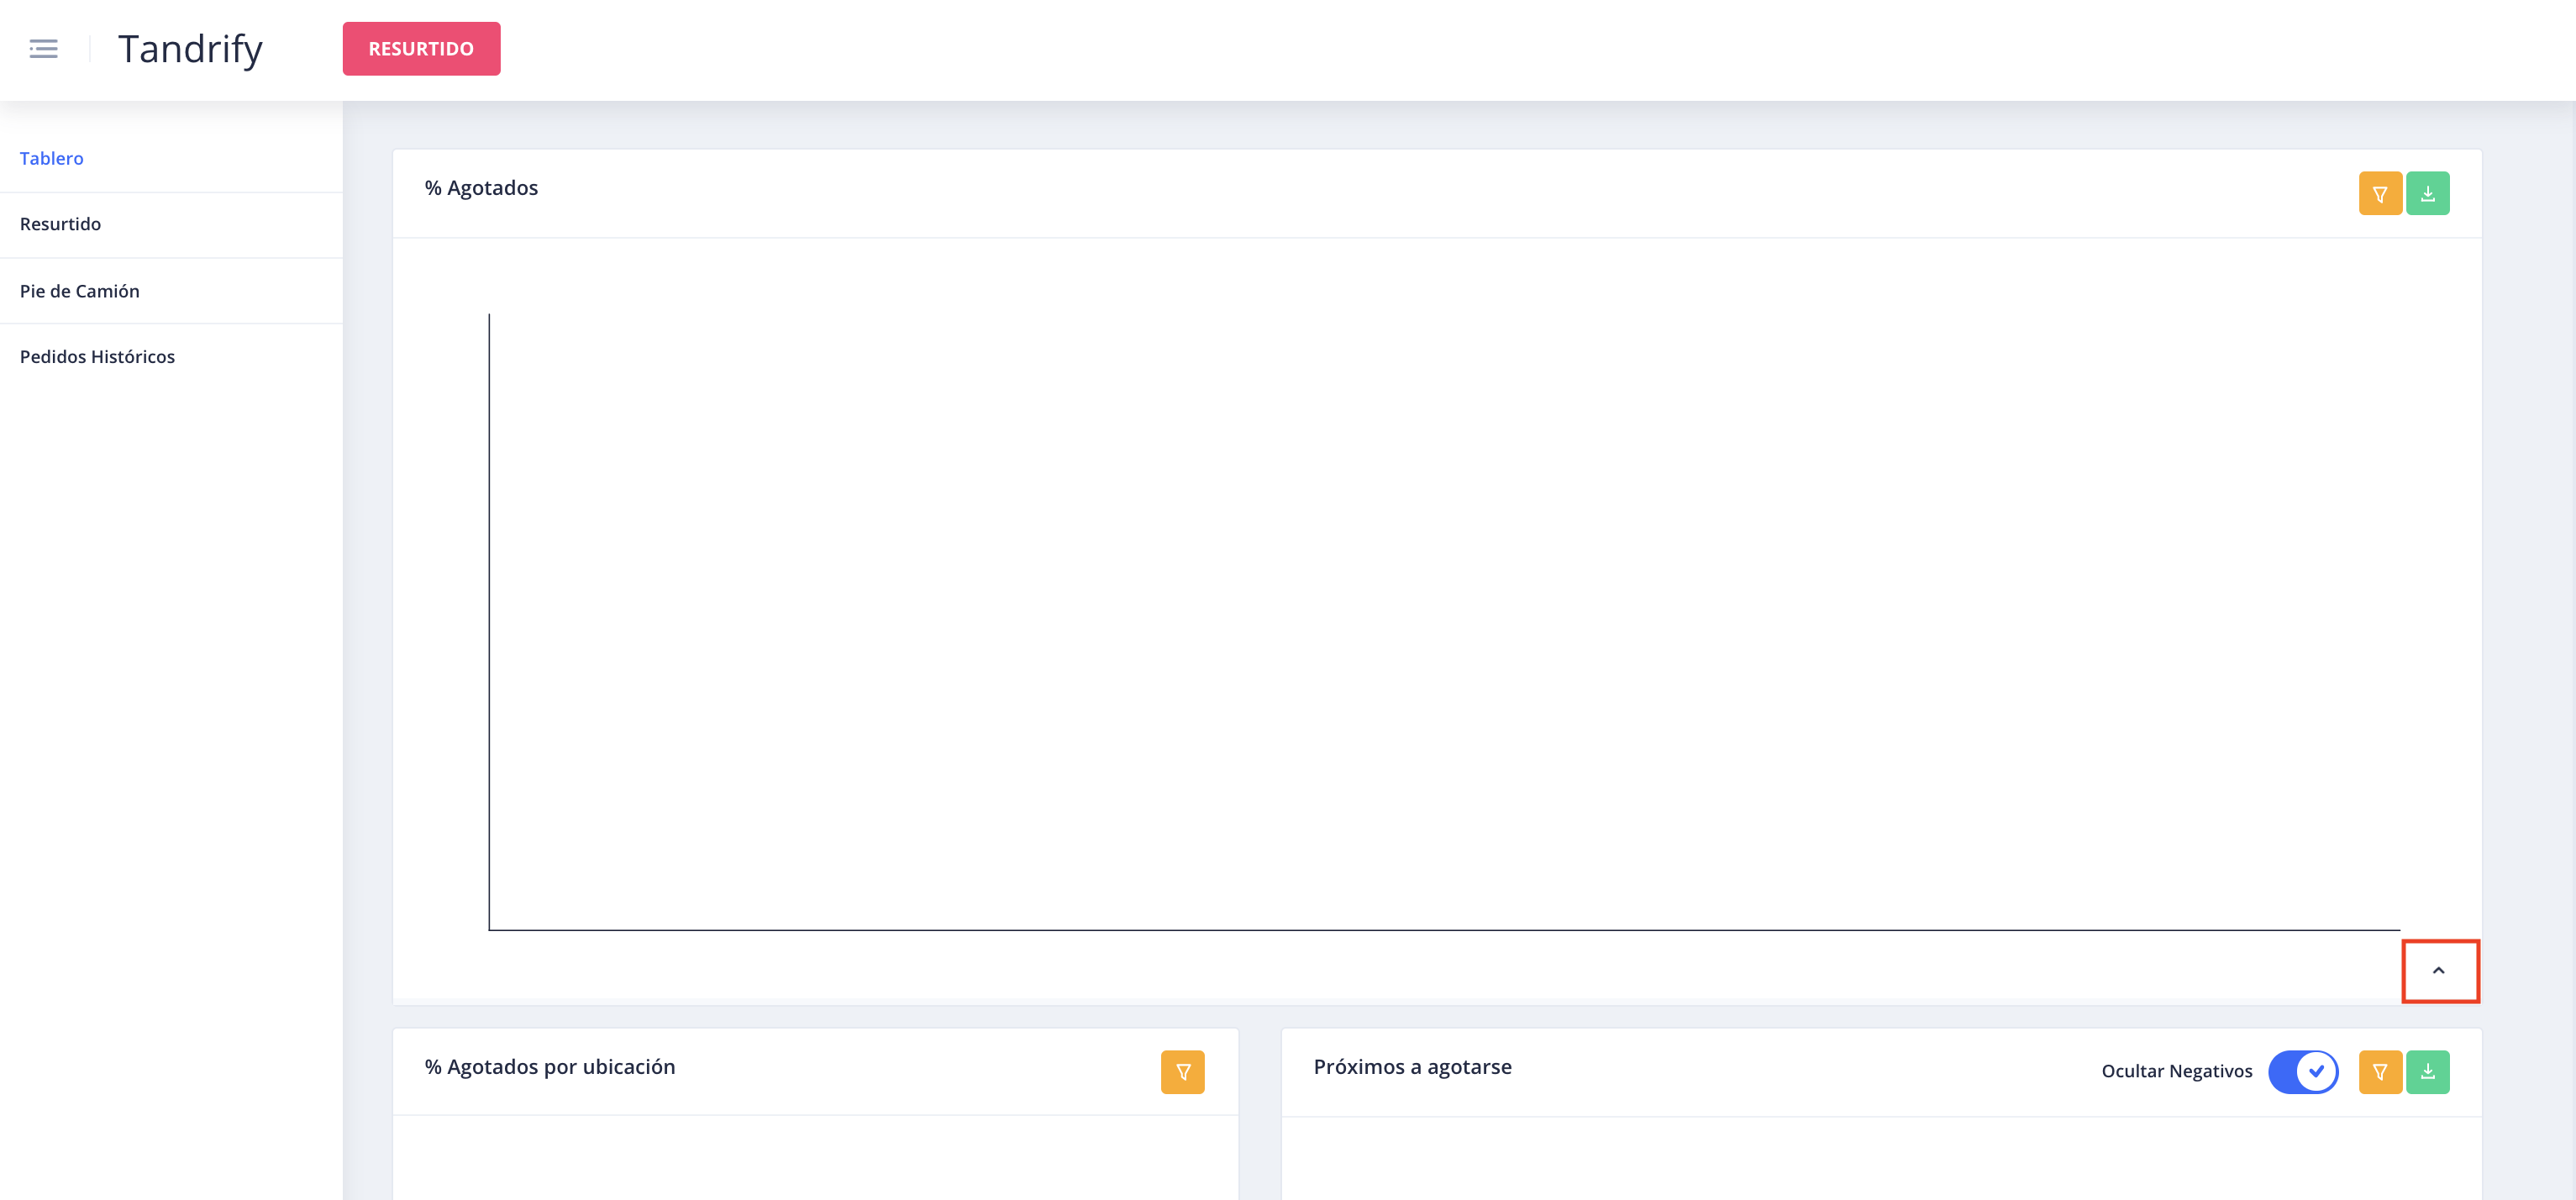Download the % Agotados chart data

2427,193
